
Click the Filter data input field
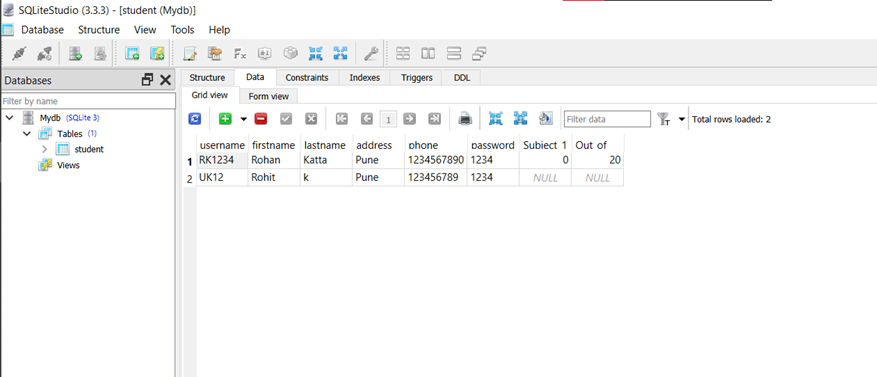tap(607, 119)
